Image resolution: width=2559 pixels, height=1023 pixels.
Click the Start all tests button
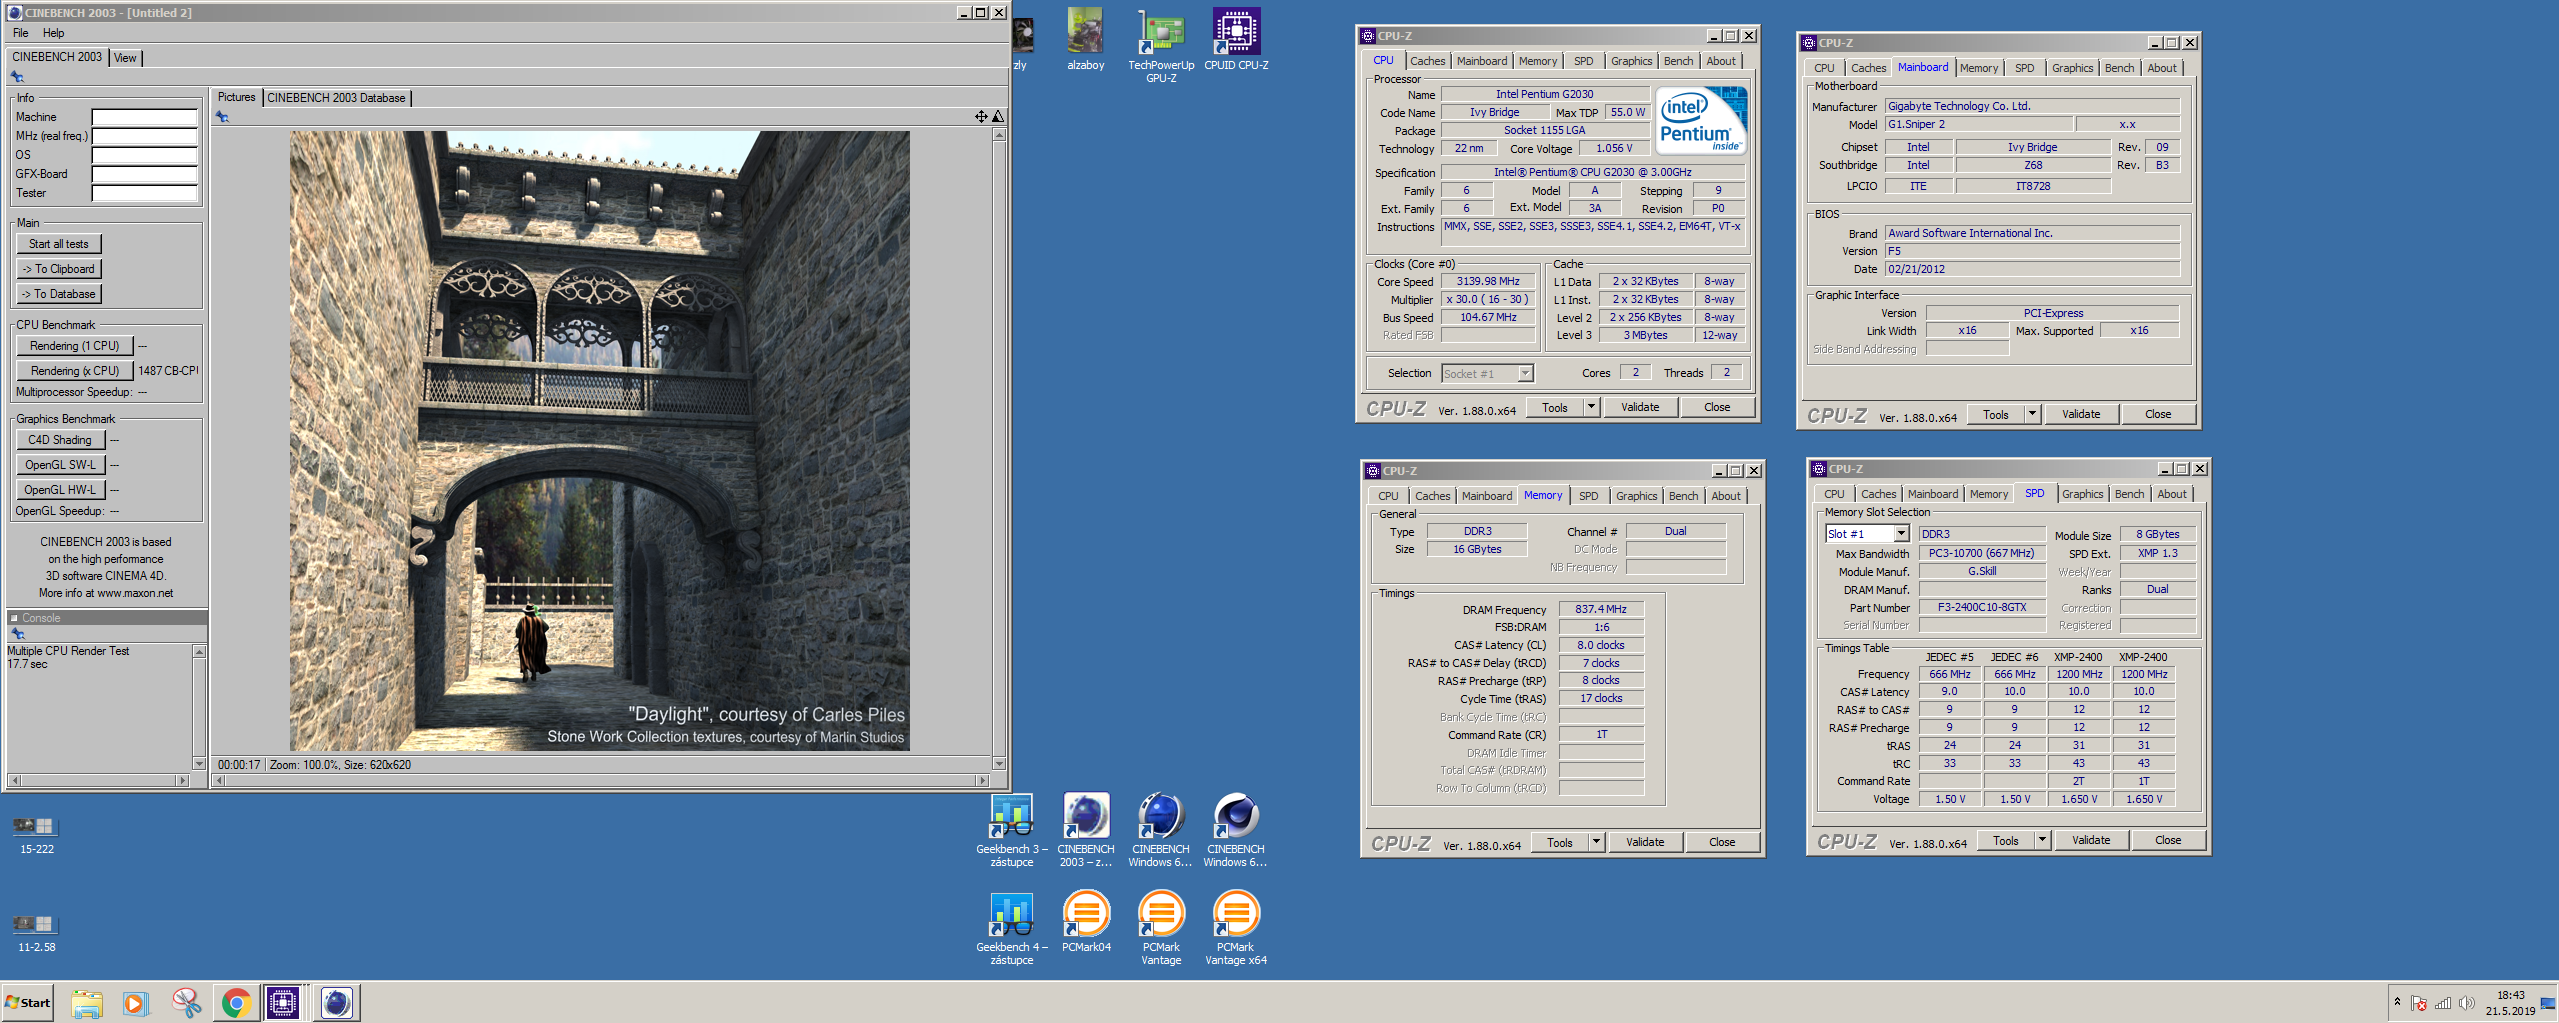click(x=59, y=244)
